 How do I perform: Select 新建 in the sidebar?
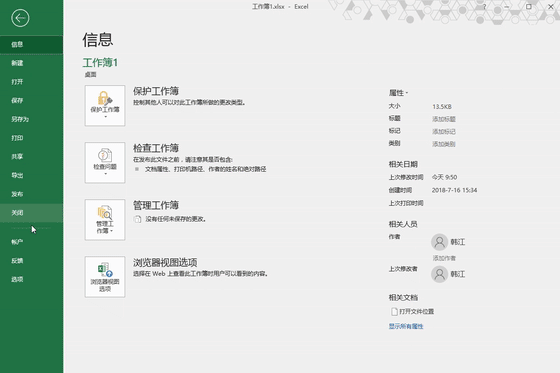pyautogui.click(x=31, y=63)
